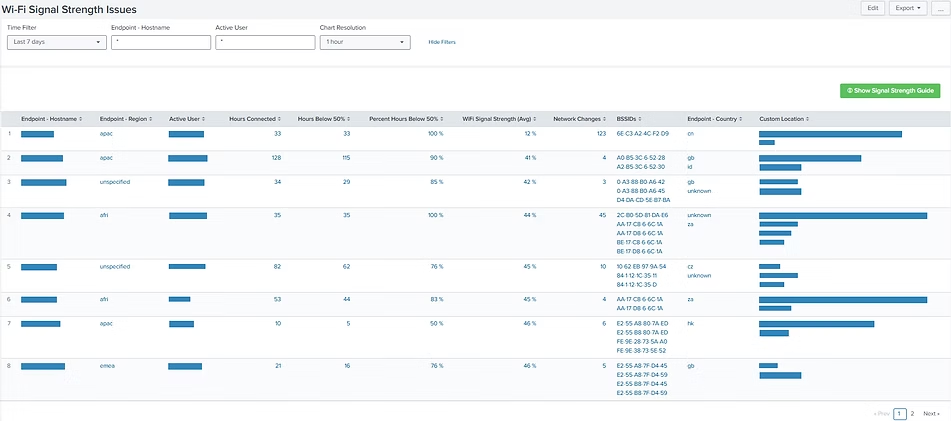This screenshot has height=421, width=951.
Task: Open the more options ellipsis menu
Action: [x=939, y=8]
